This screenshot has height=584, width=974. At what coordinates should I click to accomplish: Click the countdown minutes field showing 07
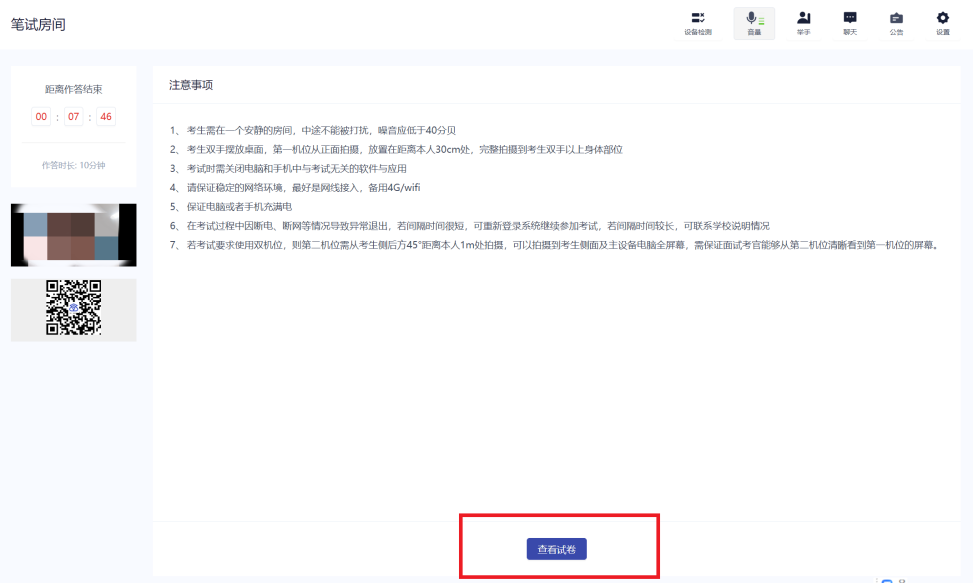pos(73,116)
